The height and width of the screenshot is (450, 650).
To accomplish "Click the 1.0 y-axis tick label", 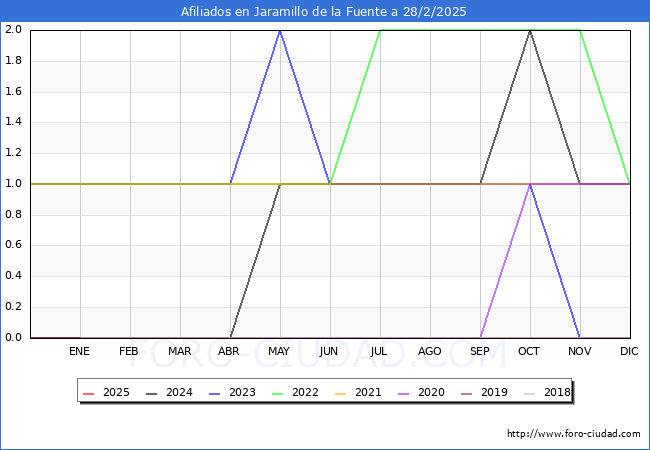I will [14, 184].
